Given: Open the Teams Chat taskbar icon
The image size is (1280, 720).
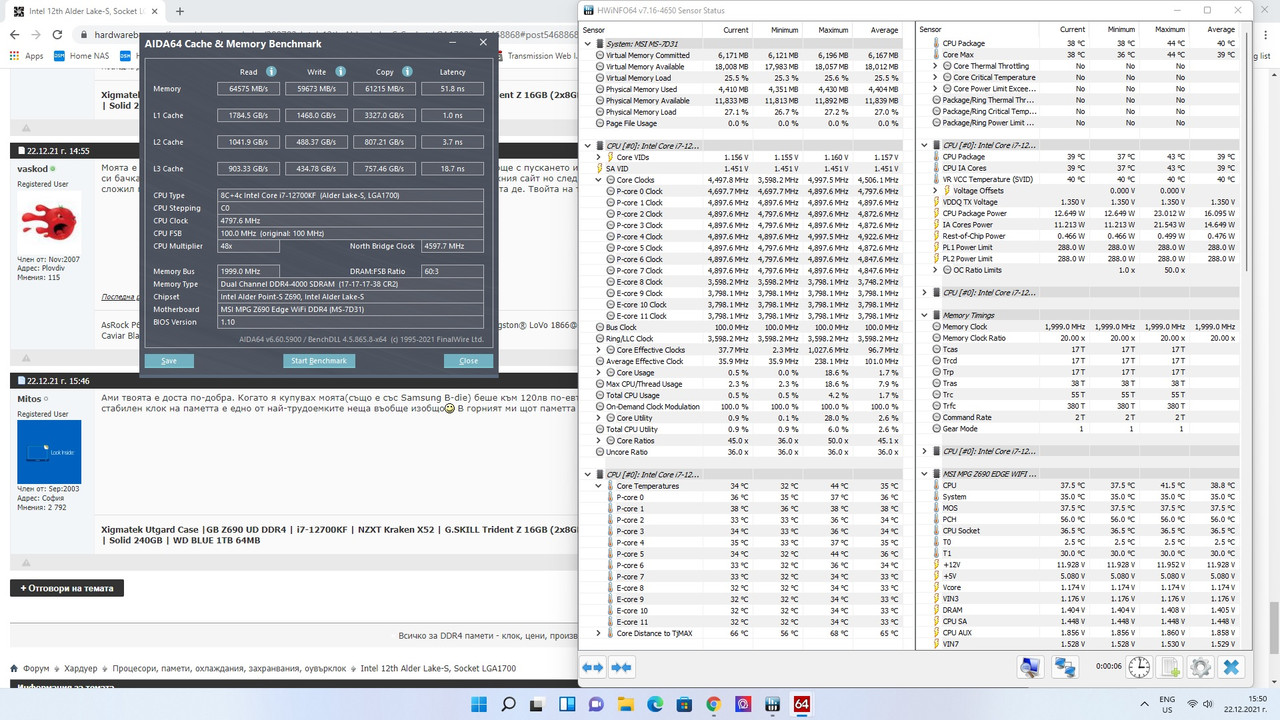Looking at the screenshot, I should coord(596,703).
